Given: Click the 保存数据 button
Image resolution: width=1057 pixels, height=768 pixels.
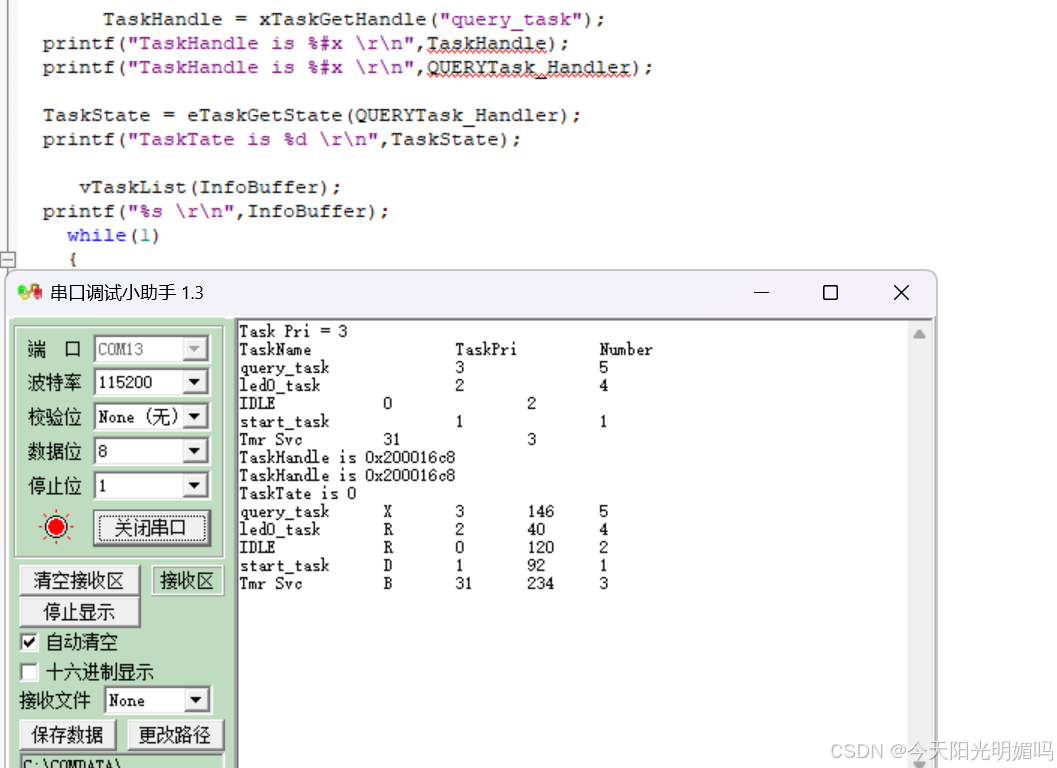Looking at the screenshot, I should [67, 734].
